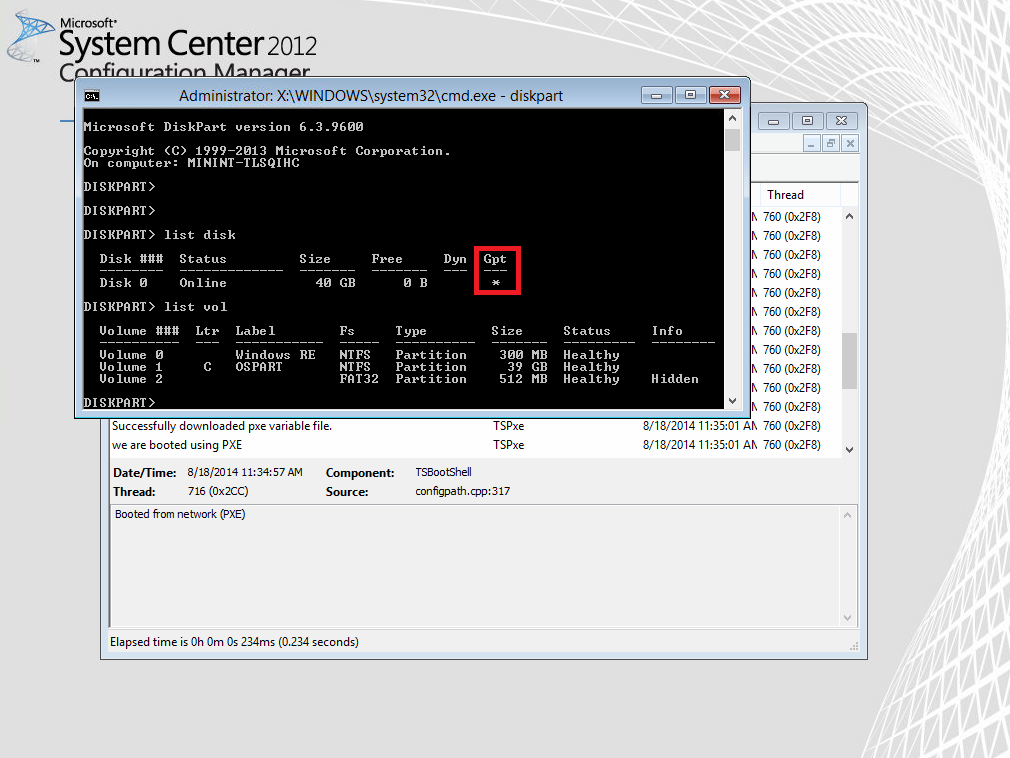Click the 'On computer: MININT-TLSQIHC' line

pyautogui.click(x=192, y=163)
